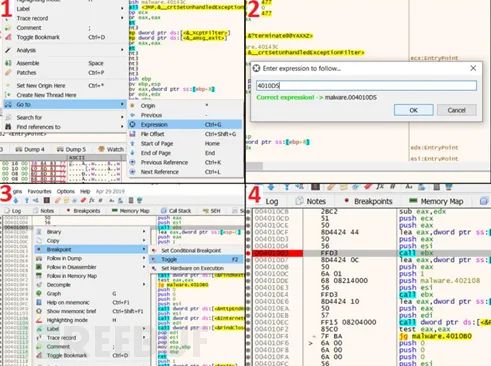Click the Find references to icon

[9, 127]
